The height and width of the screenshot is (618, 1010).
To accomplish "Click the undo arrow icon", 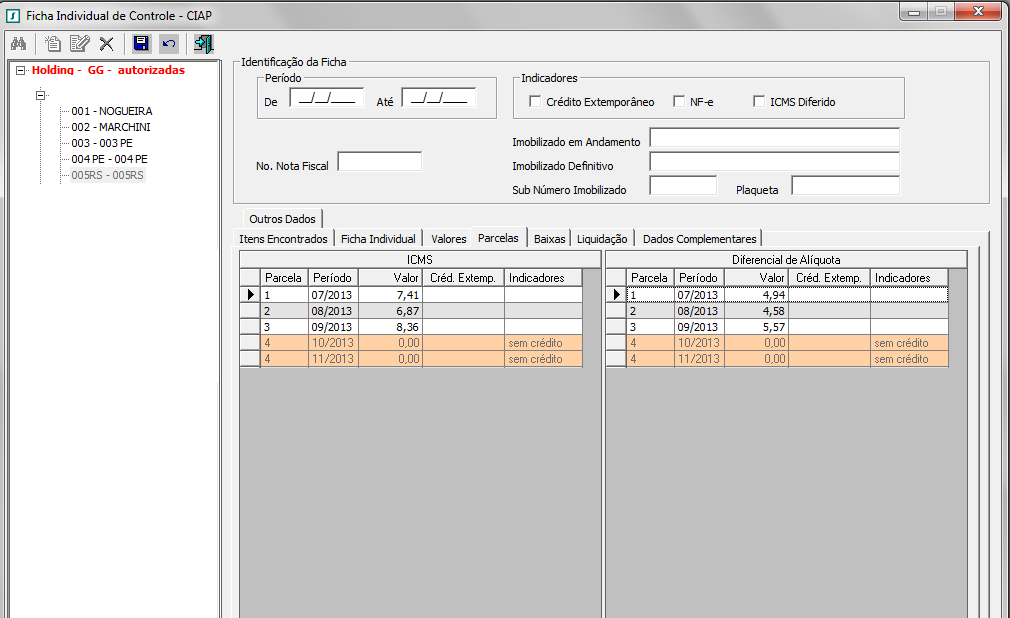I will coord(168,44).
